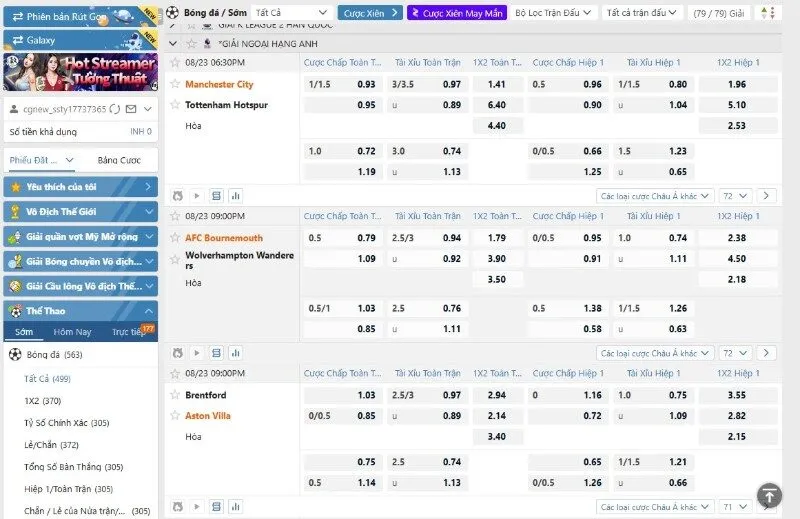Click the alarm clock icon under Manchester City match
Viewport: 800px width, 519px height.
tap(178, 197)
